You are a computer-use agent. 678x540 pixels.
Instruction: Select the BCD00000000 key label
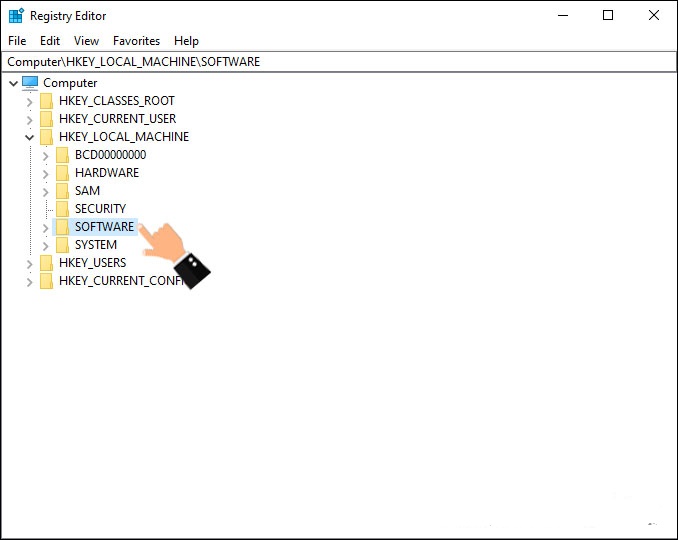(111, 155)
